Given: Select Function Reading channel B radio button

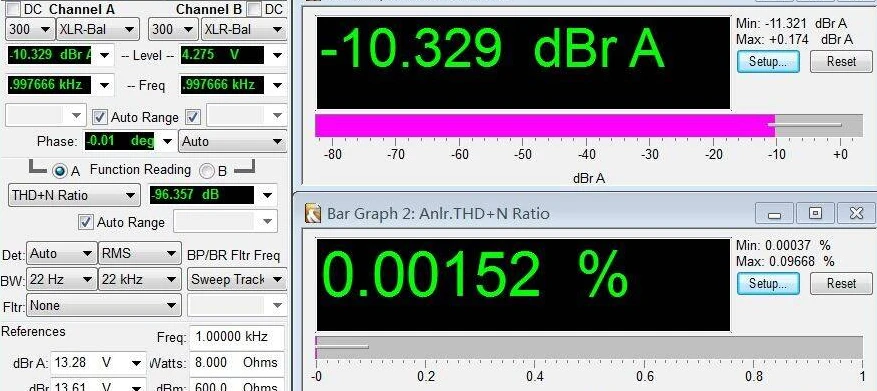Looking at the screenshot, I should click(207, 171).
